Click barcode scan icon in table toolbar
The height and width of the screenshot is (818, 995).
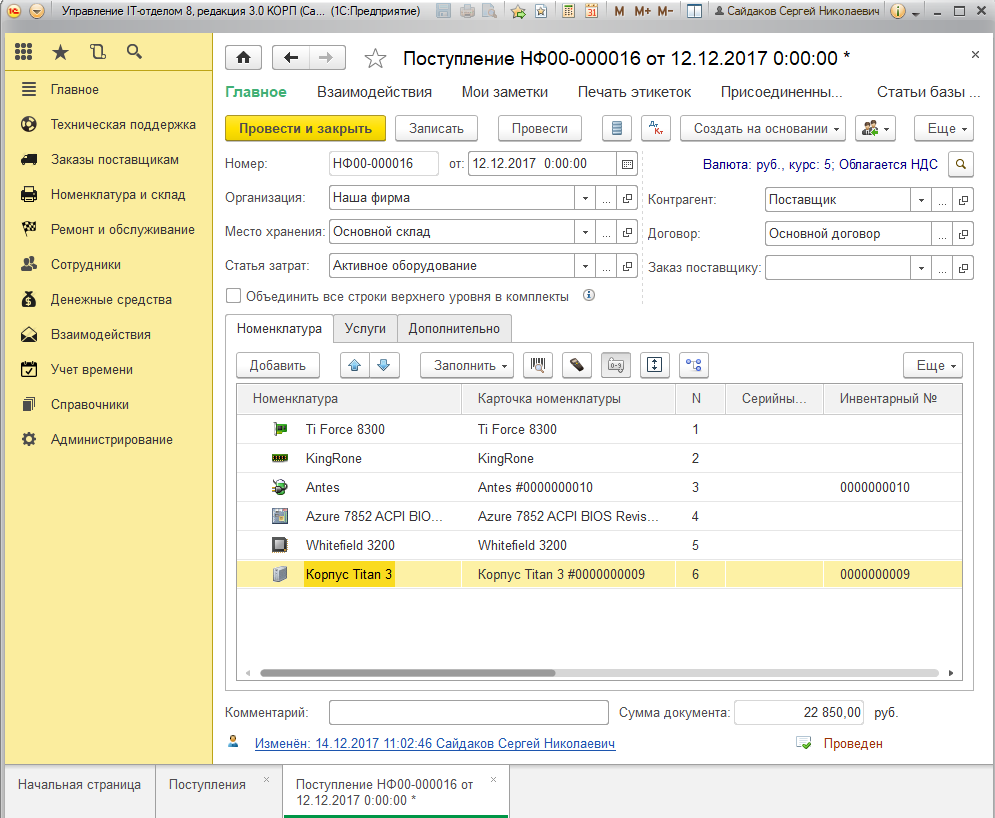pos(538,365)
